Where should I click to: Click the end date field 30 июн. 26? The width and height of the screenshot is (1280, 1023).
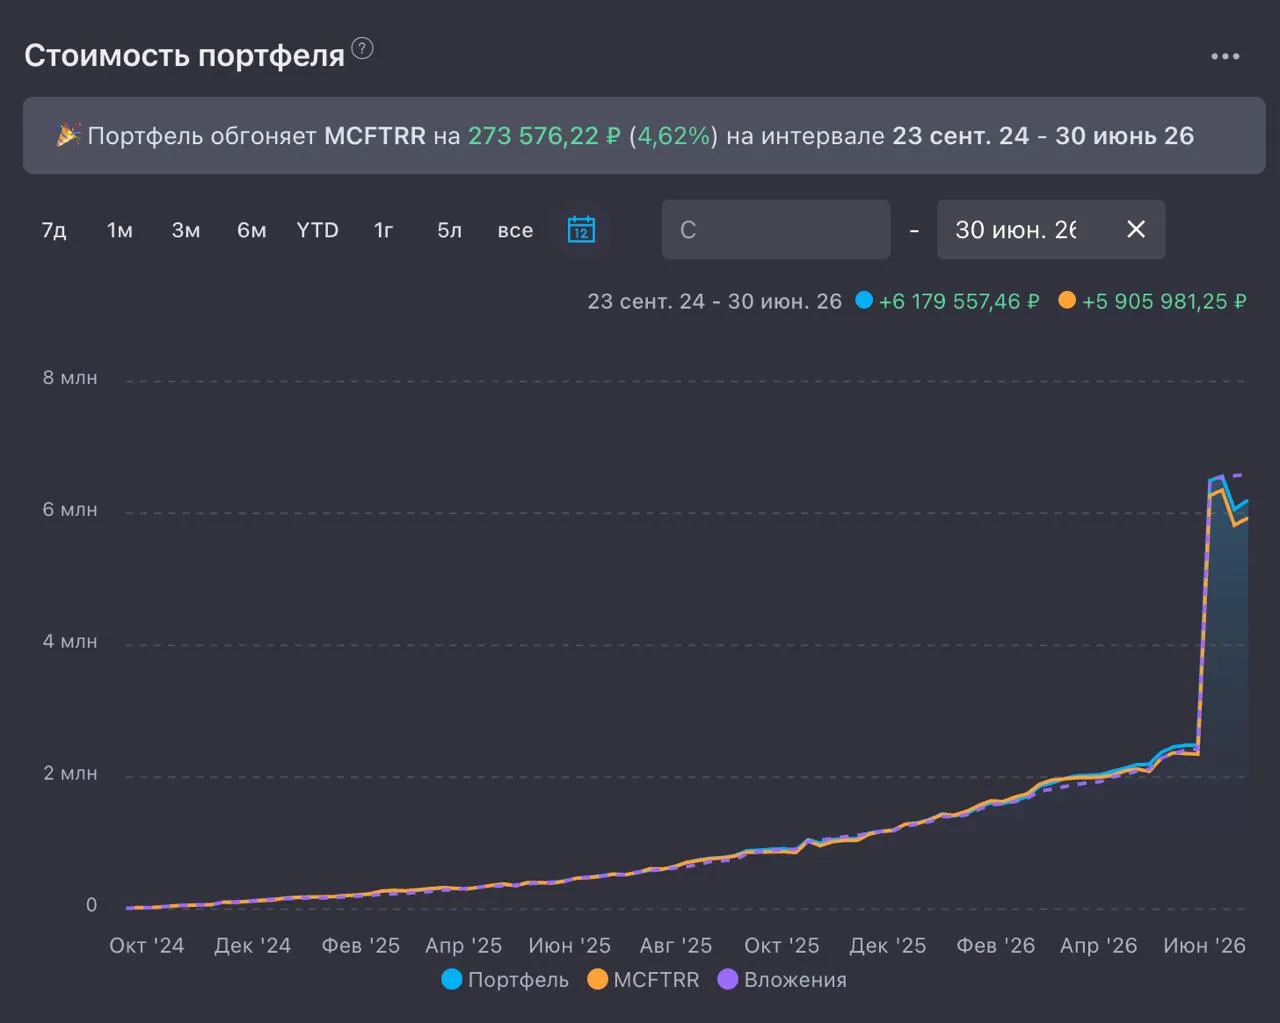pos(1051,229)
